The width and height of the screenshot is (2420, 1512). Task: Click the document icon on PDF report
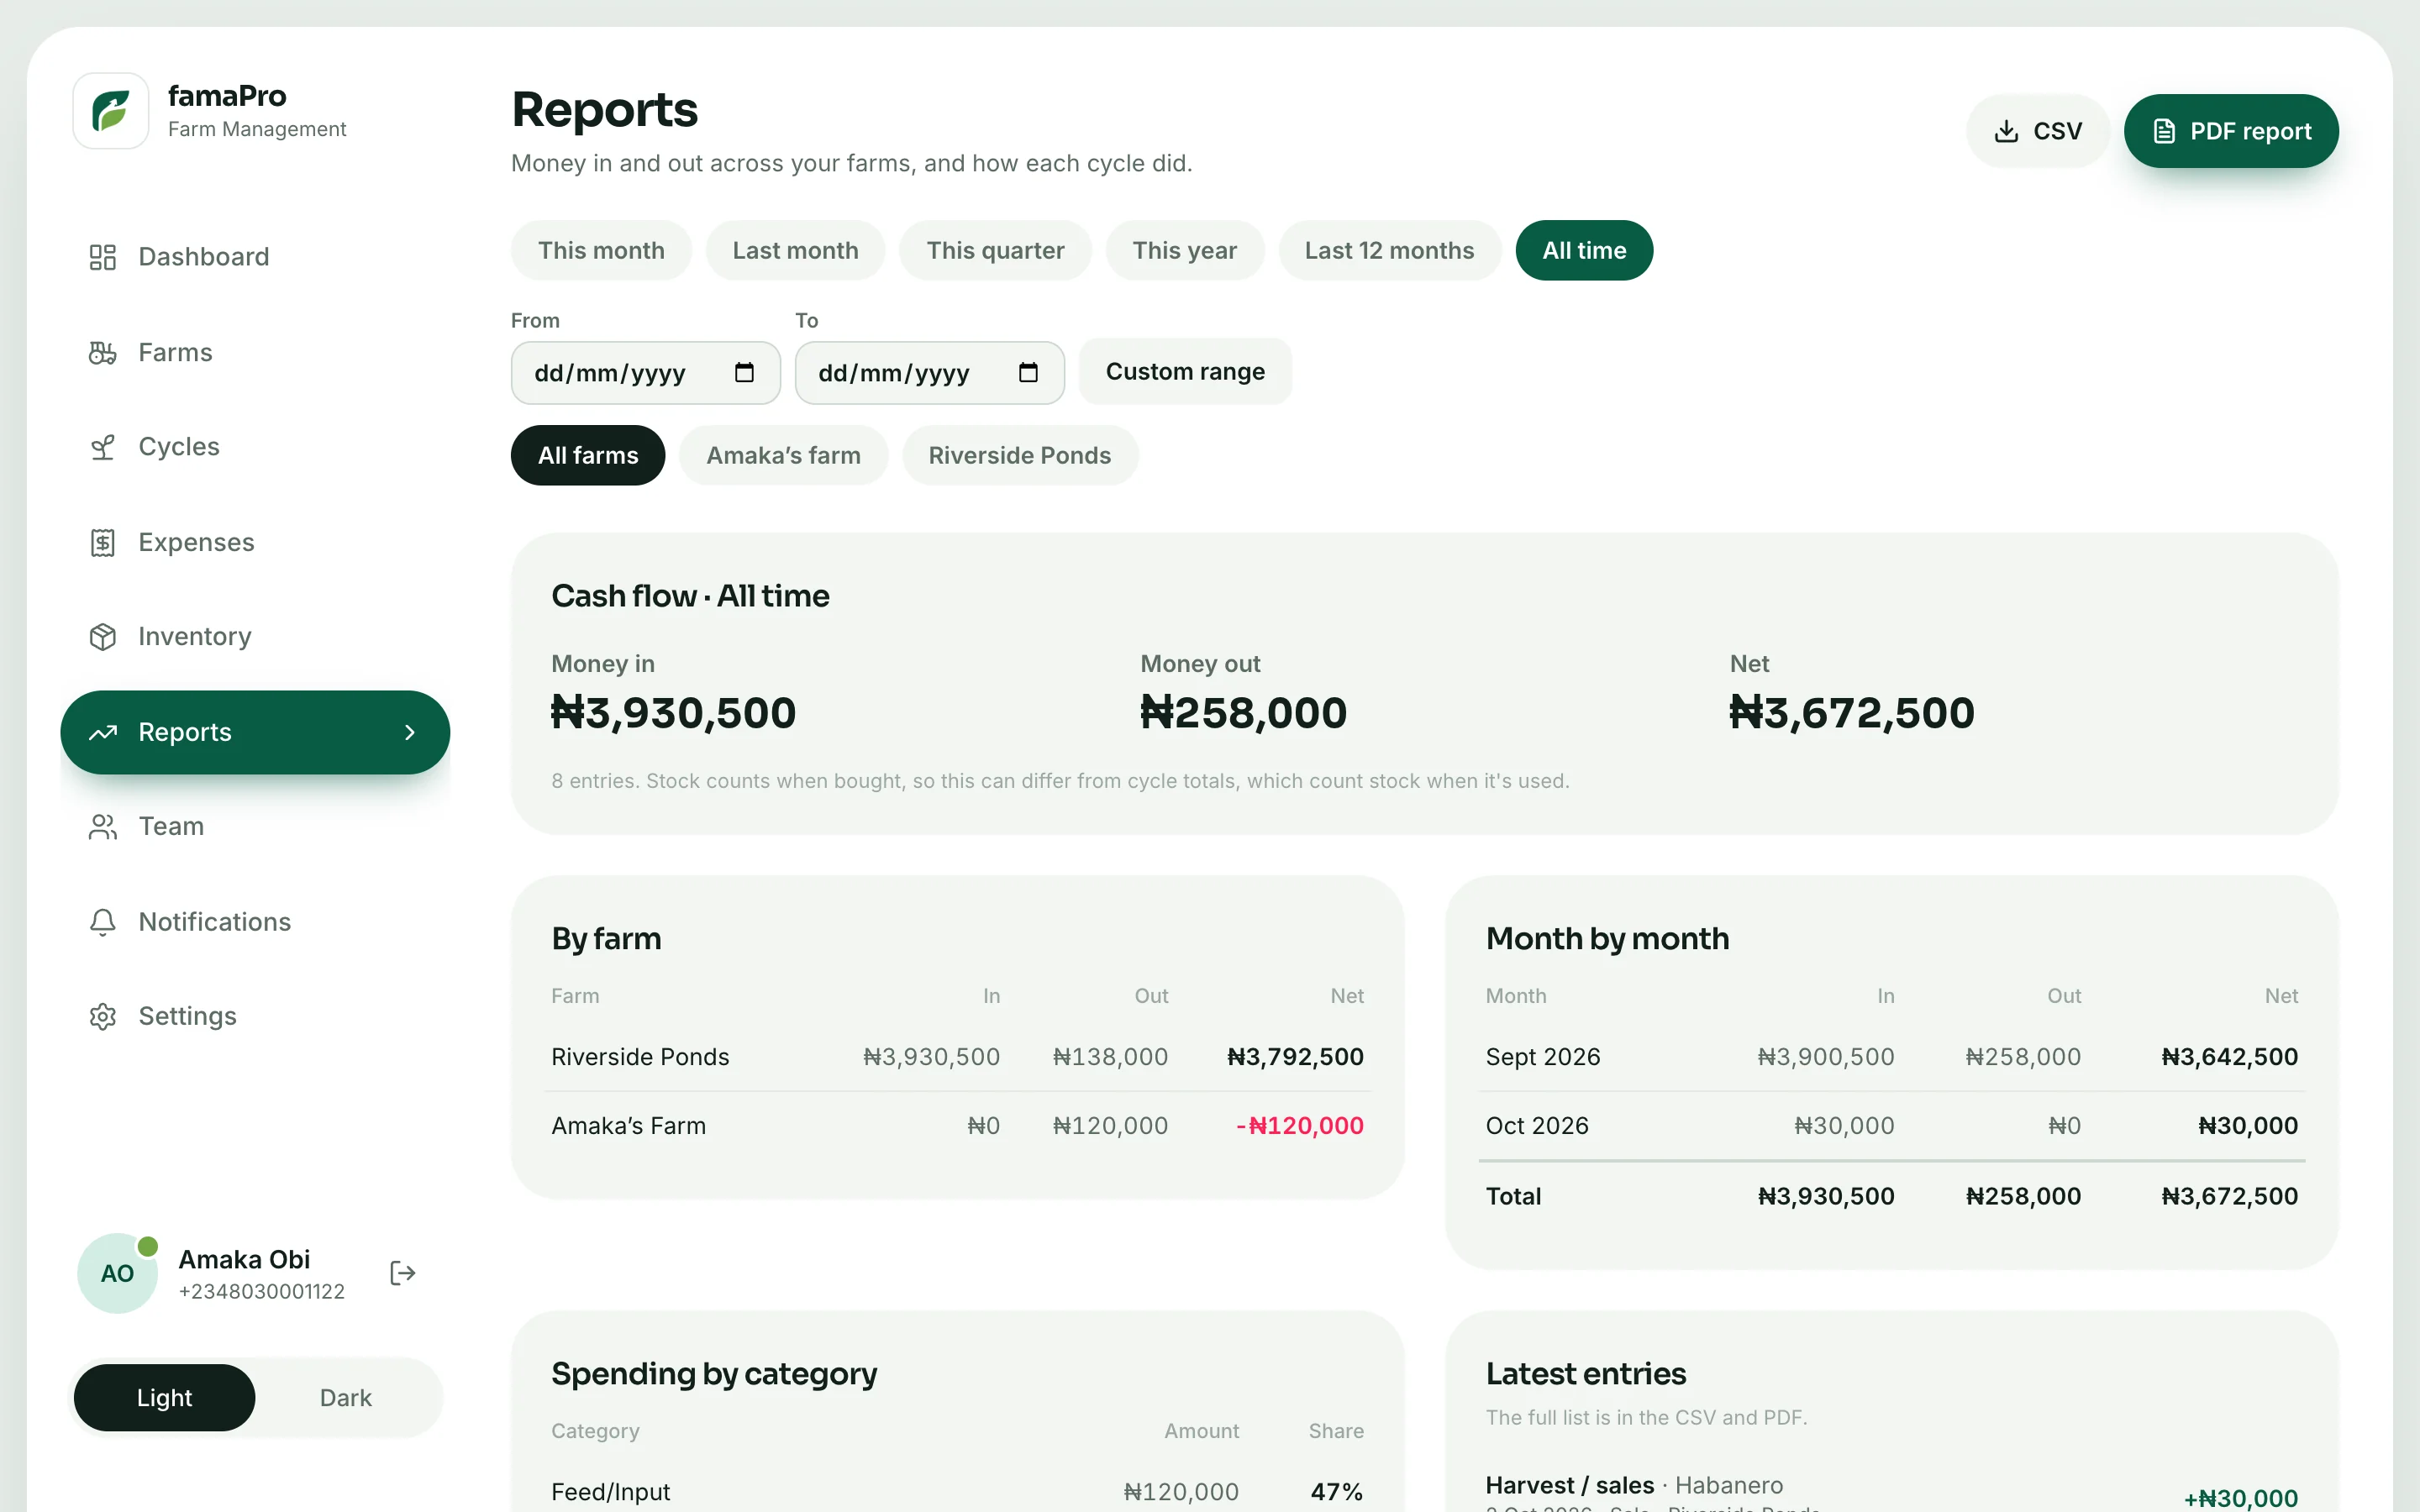[x=2164, y=131]
